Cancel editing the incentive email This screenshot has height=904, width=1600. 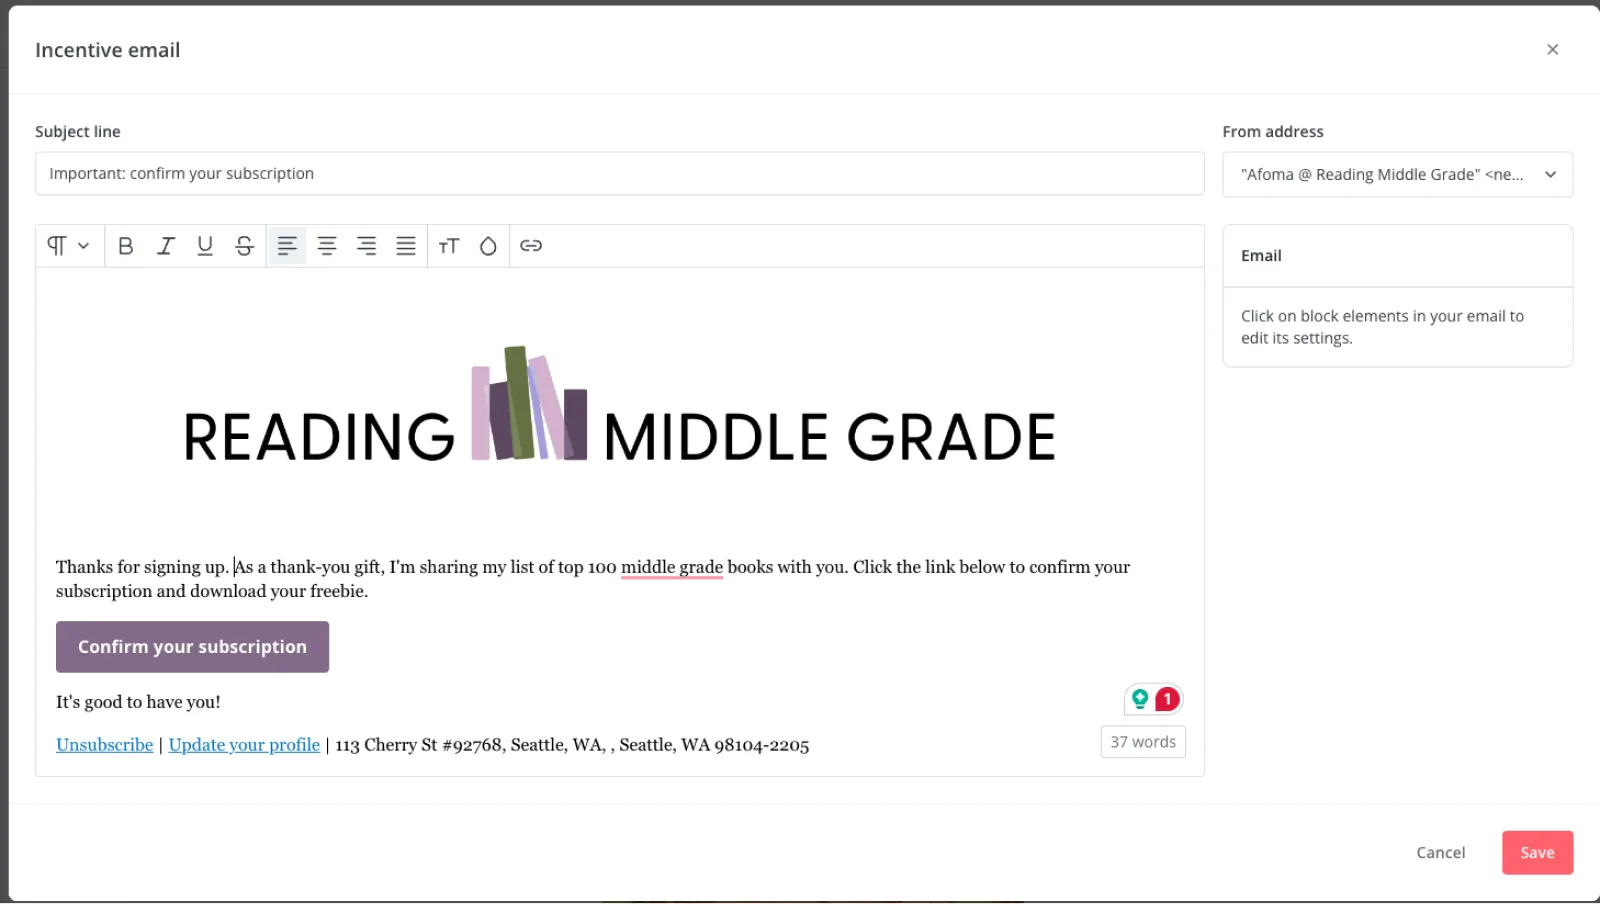[x=1440, y=853]
